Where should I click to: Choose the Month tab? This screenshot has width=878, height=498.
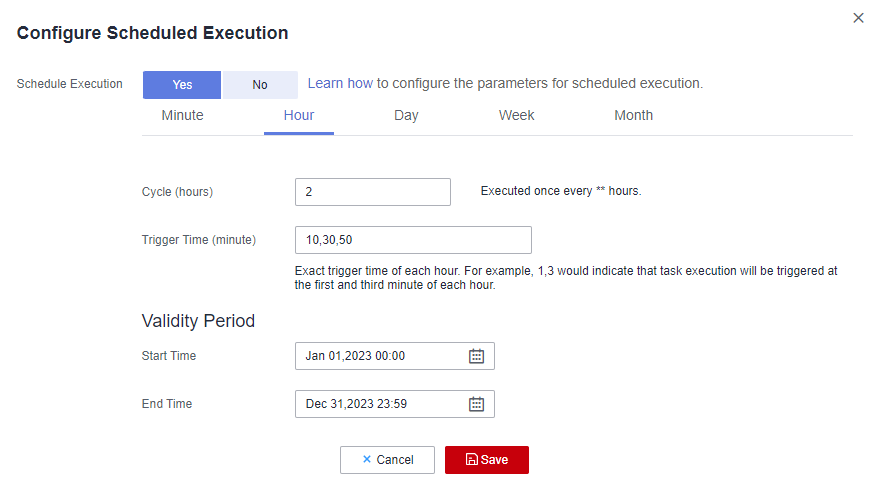(633, 115)
